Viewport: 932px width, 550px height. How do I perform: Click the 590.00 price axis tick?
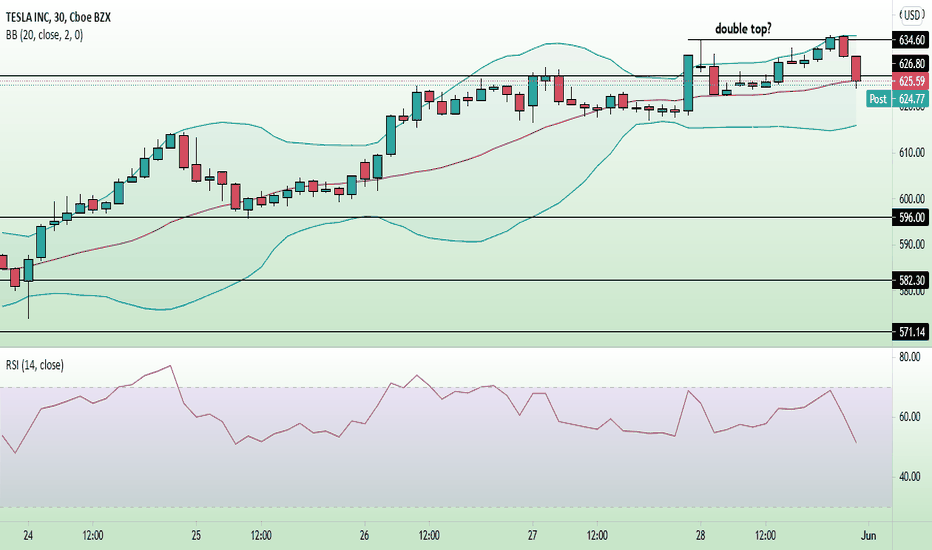click(911, 244)
